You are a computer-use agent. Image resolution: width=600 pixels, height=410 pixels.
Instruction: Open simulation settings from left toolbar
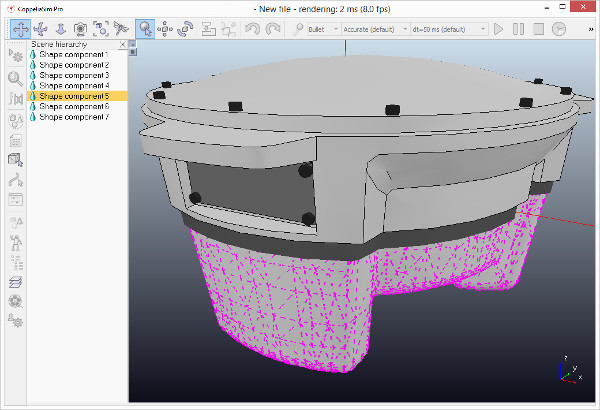(16, 56)
